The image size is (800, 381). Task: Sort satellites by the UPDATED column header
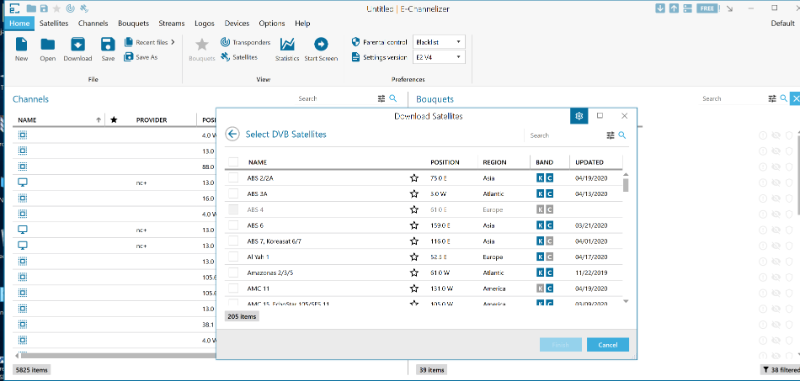(x=589, y=162)
